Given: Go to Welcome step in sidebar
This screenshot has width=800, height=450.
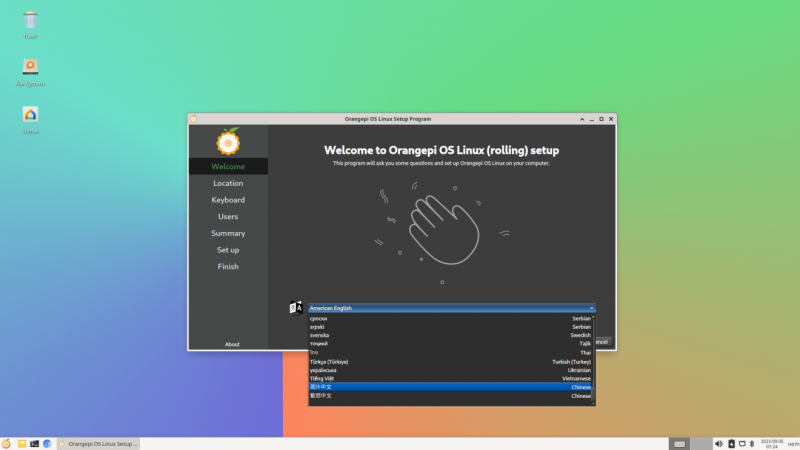Looking at the screenshot, I should 228,166.
